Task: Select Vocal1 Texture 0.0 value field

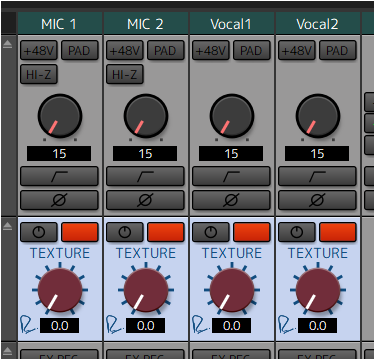Action: pyautogui.click(x=232, y=326)
